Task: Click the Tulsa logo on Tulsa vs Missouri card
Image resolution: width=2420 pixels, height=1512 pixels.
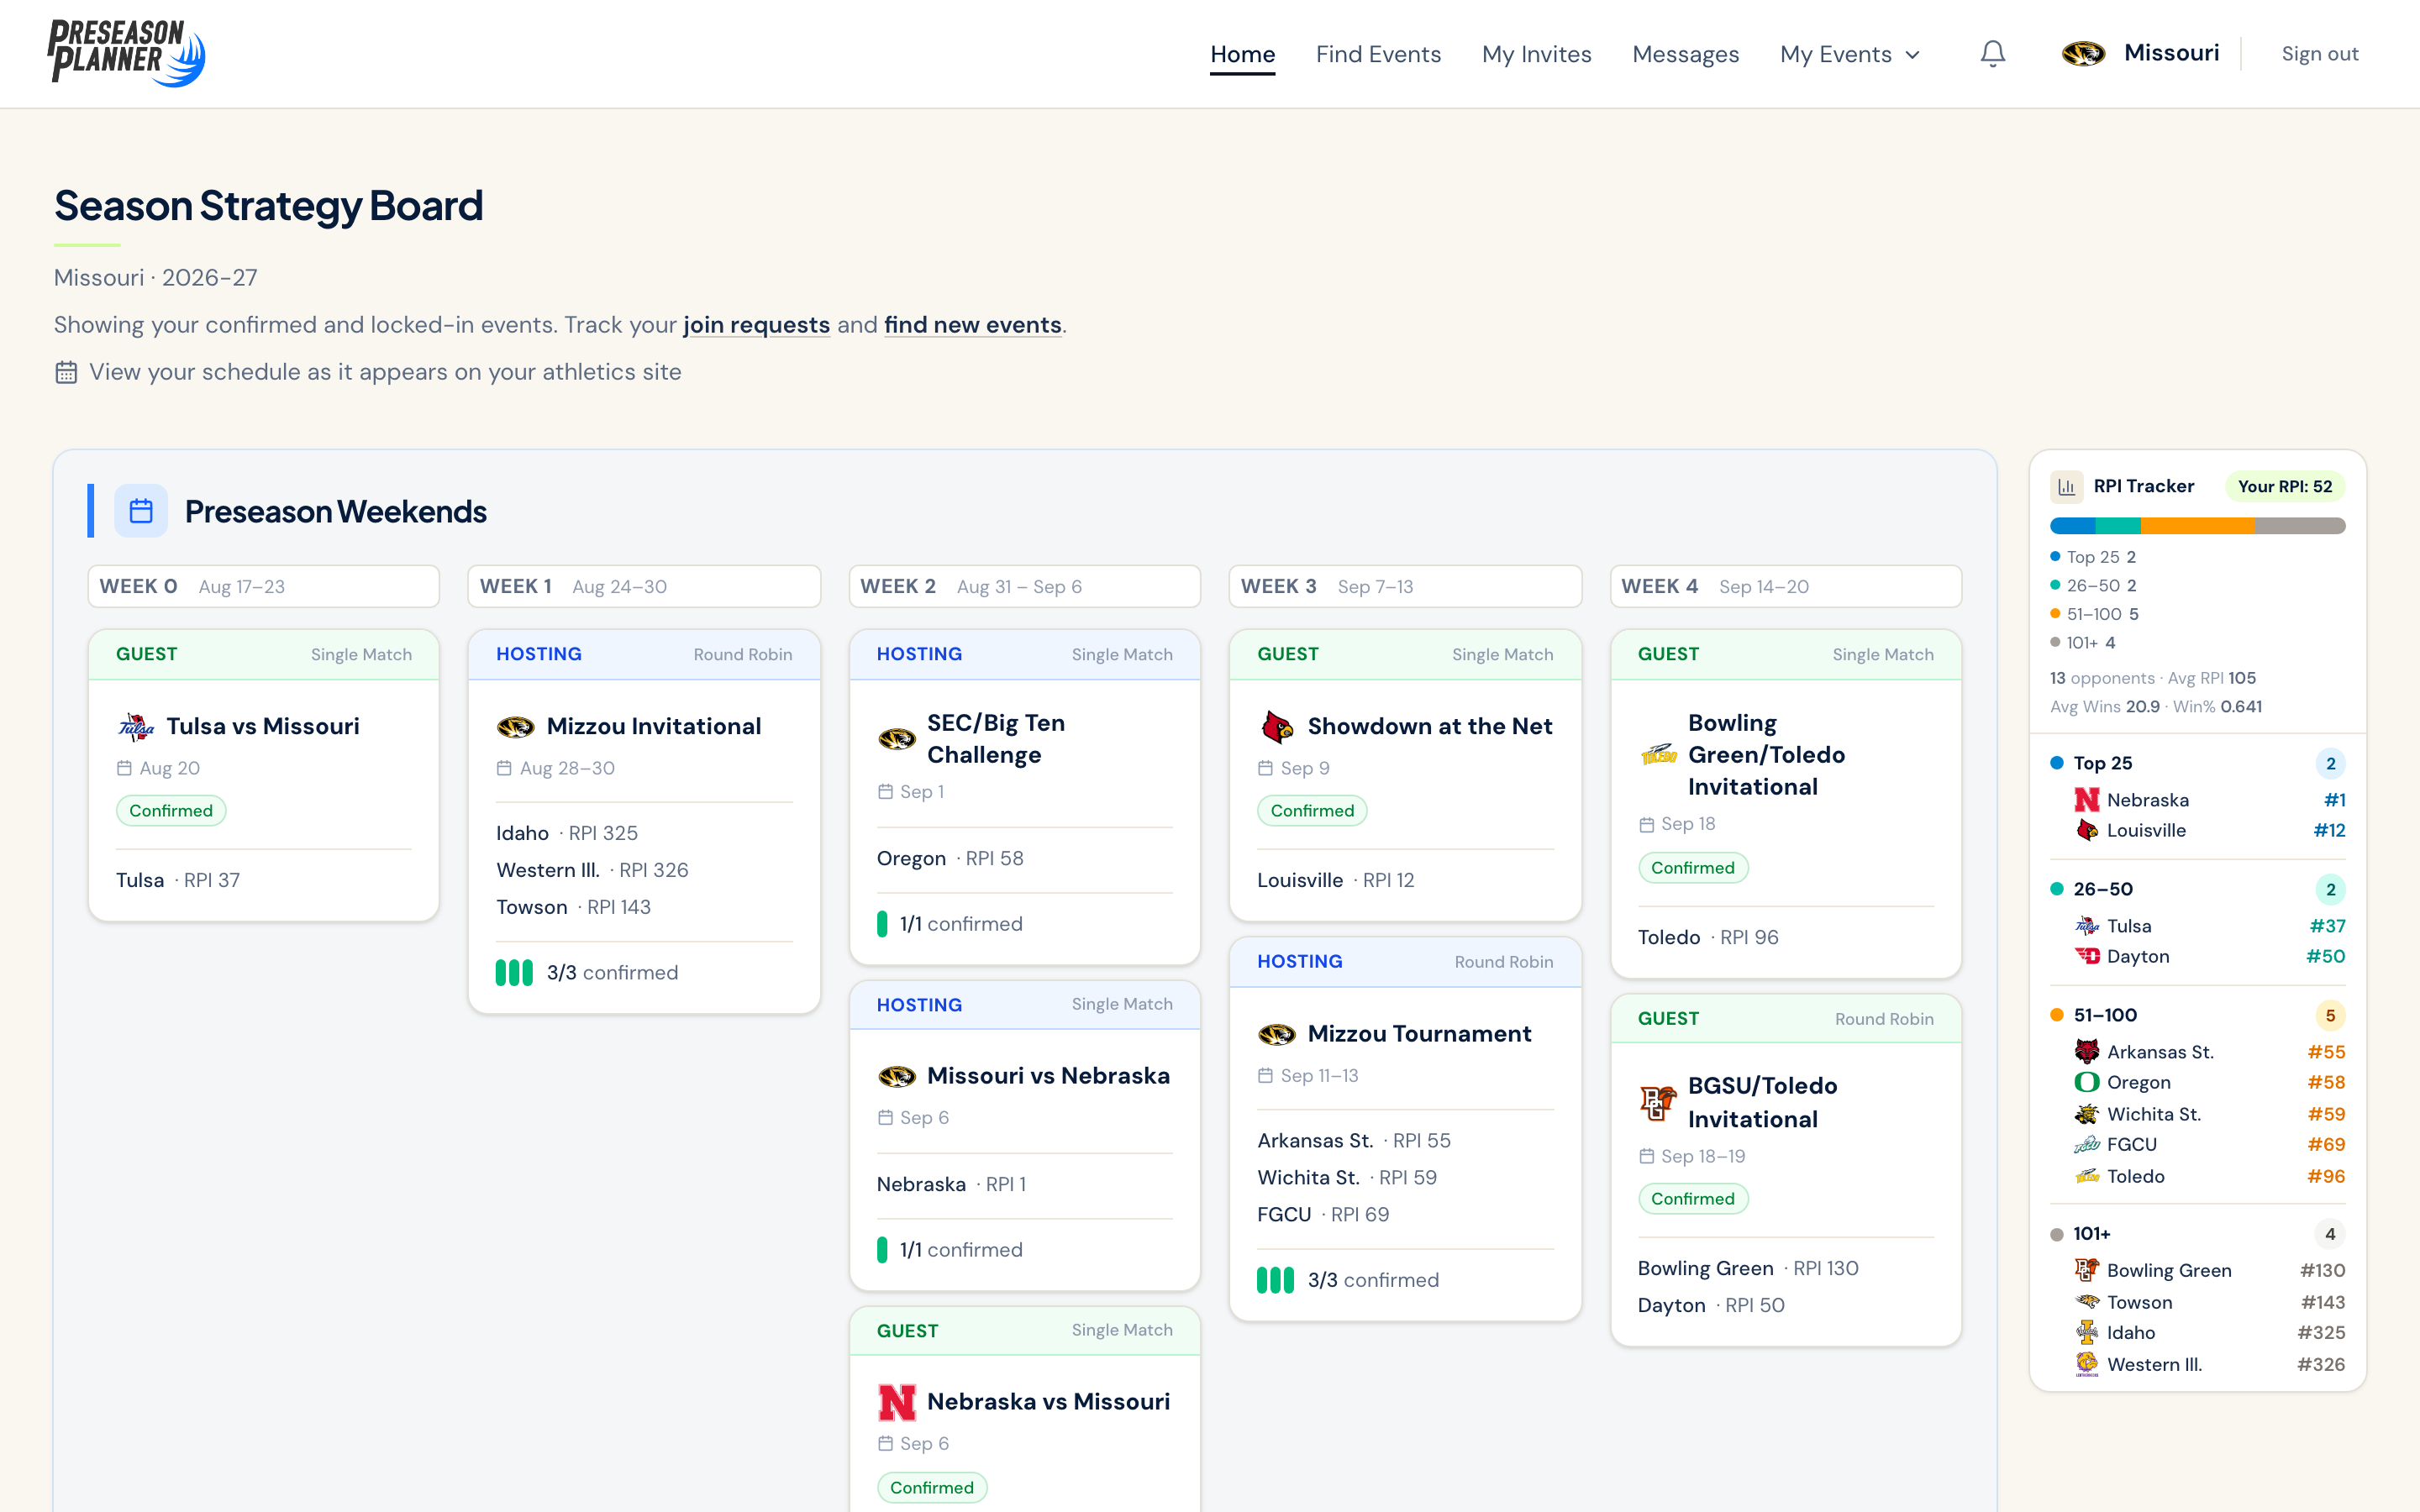Action: click(136, 726)
